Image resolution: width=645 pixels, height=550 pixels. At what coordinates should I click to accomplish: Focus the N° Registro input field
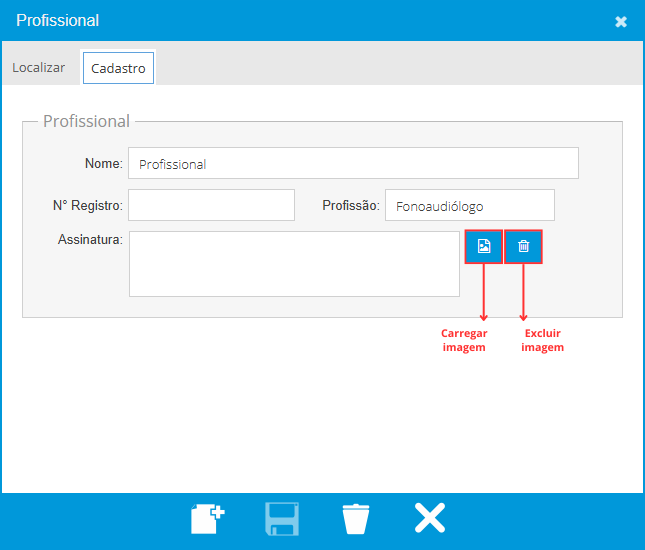(211, 205)
